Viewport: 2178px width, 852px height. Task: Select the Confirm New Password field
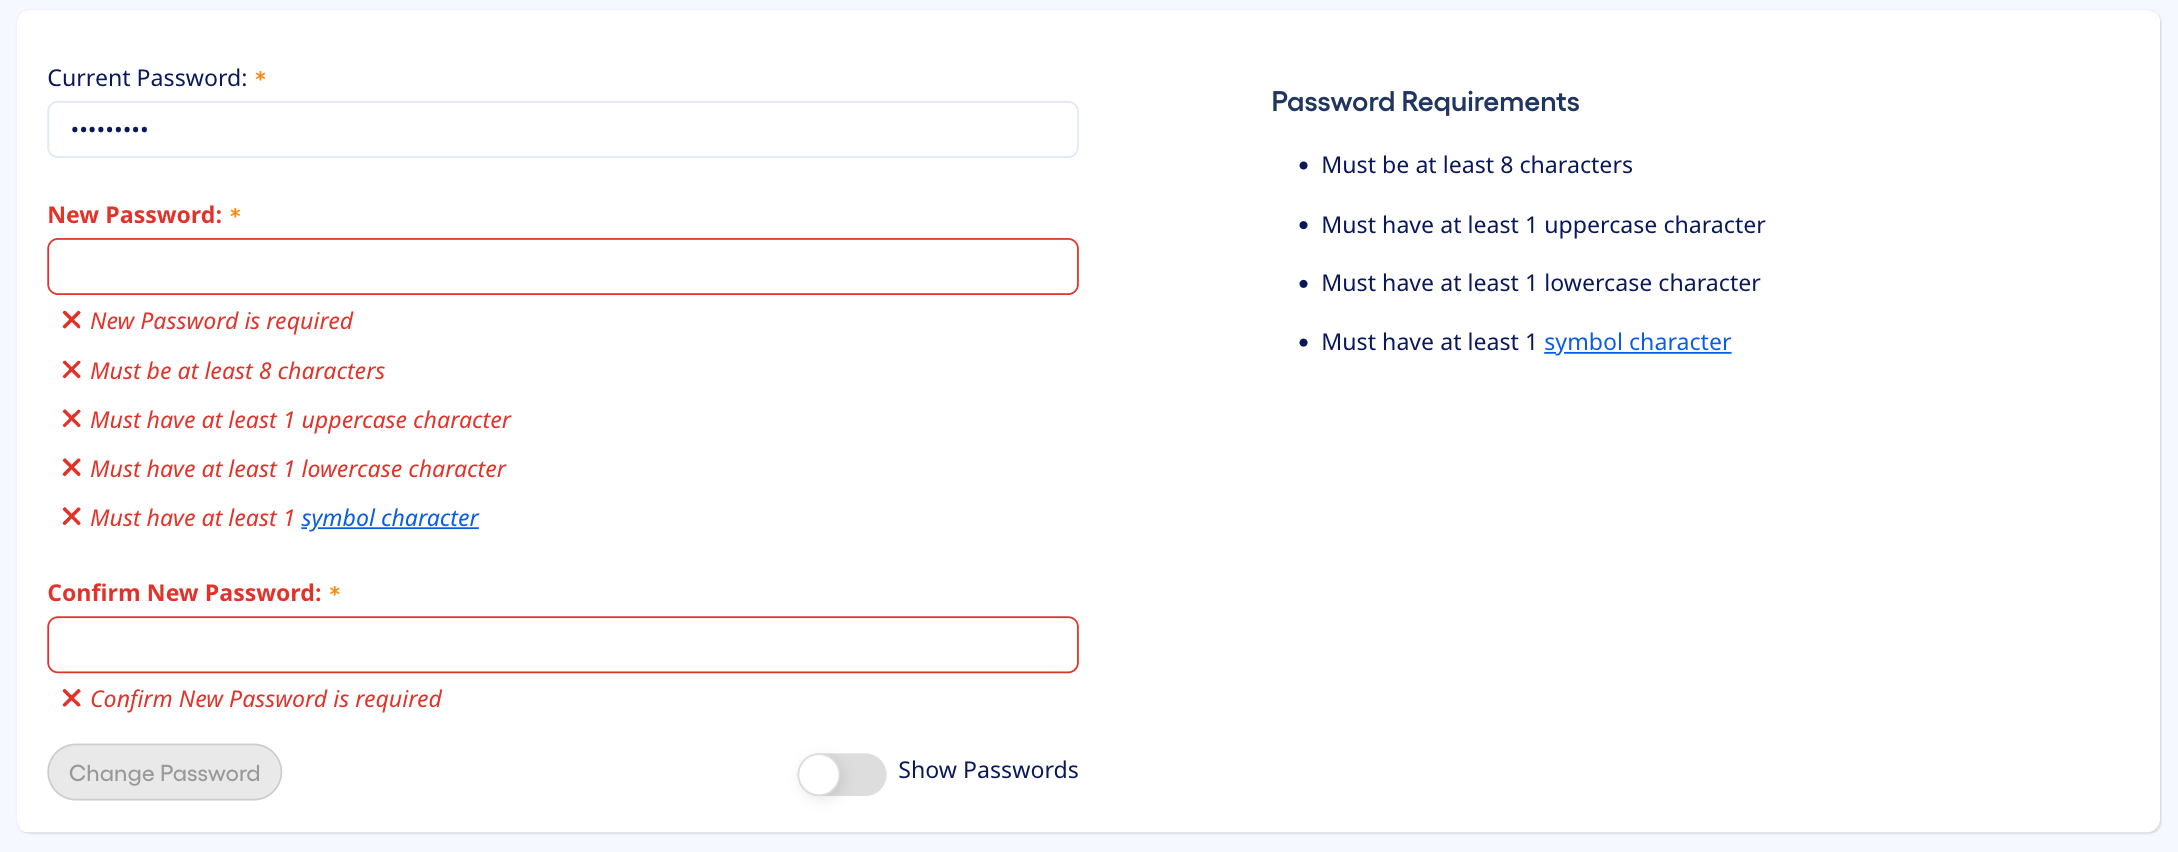coord(562,645)
